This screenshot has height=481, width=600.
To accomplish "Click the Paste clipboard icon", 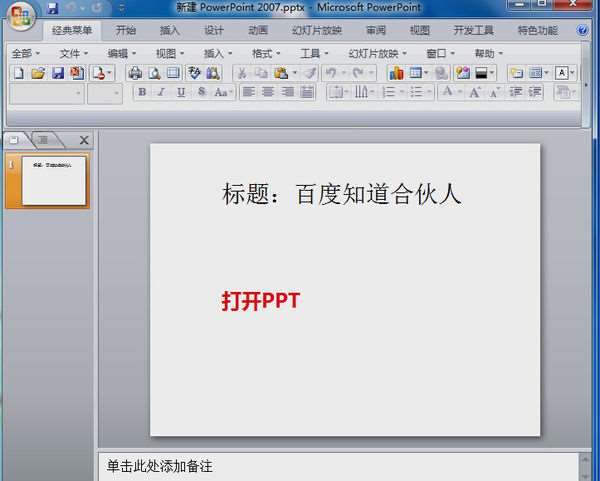I will coord(281,73).
